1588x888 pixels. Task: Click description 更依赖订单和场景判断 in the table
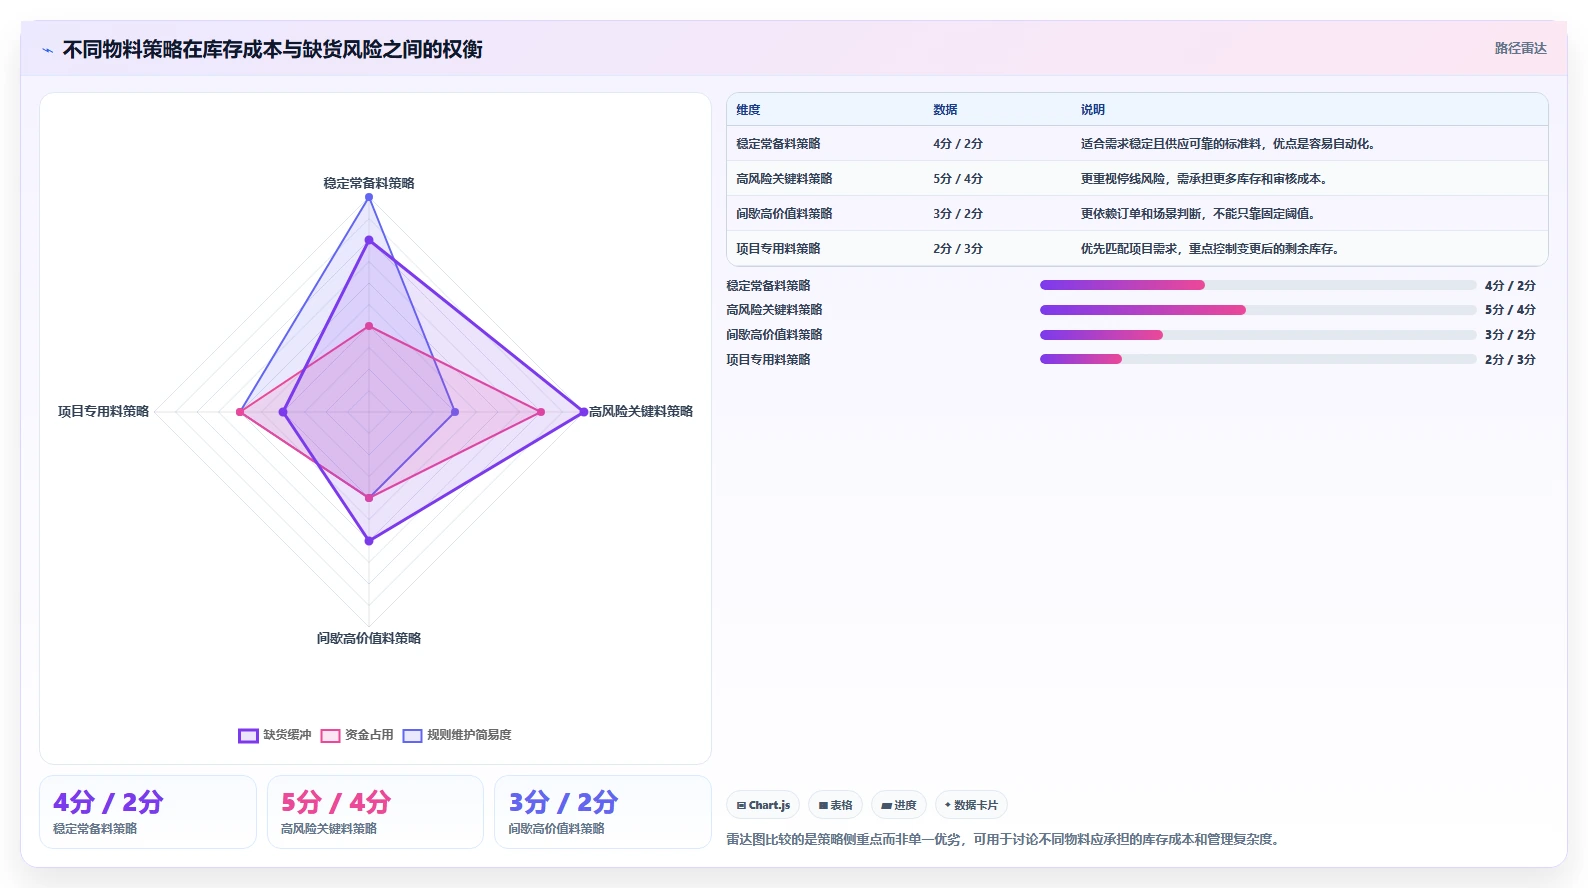1198,214
